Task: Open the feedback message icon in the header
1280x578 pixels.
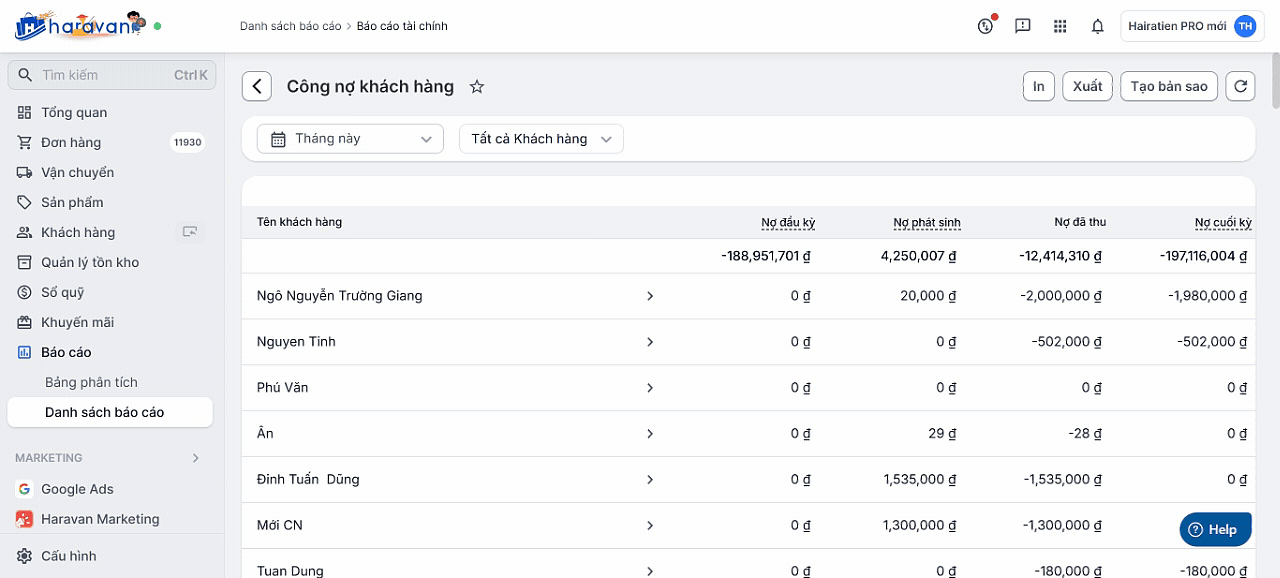Action: pyautogui.click(x=1022, y=27)
